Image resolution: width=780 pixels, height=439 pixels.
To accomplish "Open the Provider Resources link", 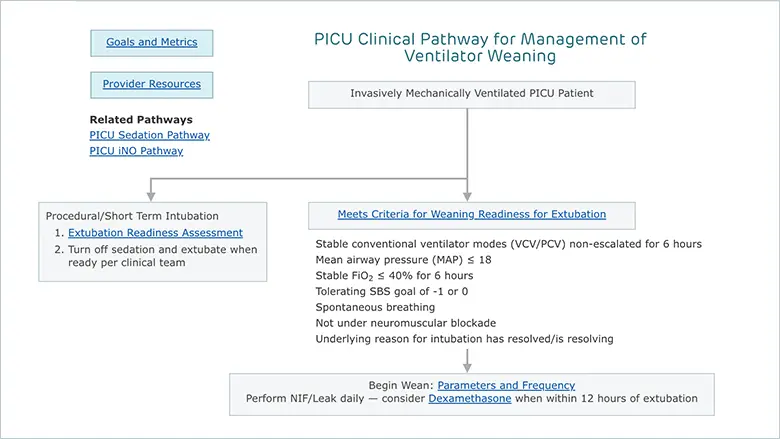I will tap(152, 84).
